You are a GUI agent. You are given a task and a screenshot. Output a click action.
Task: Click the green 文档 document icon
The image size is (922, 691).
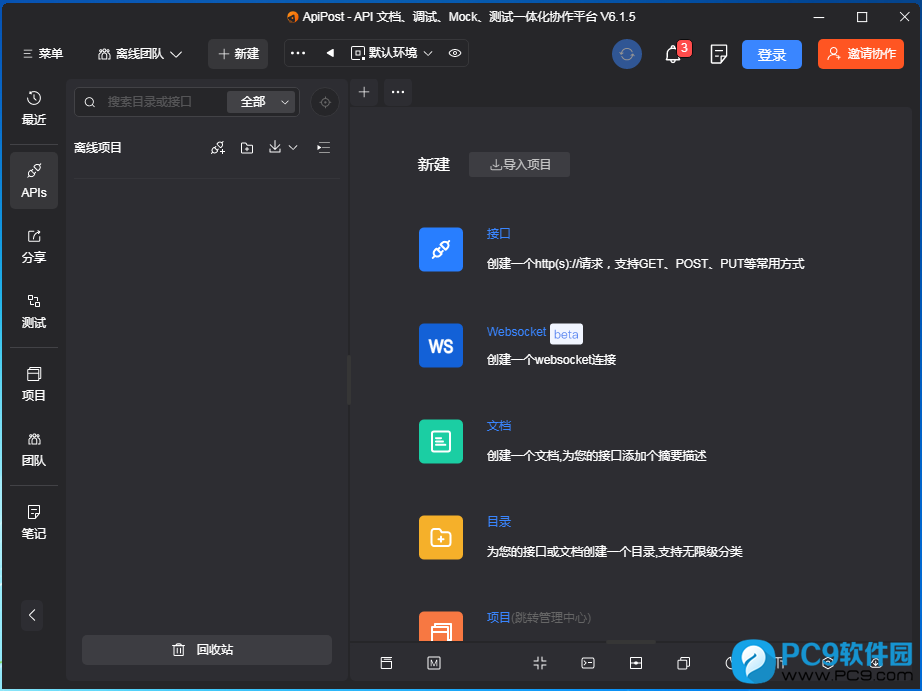[441, 442]
